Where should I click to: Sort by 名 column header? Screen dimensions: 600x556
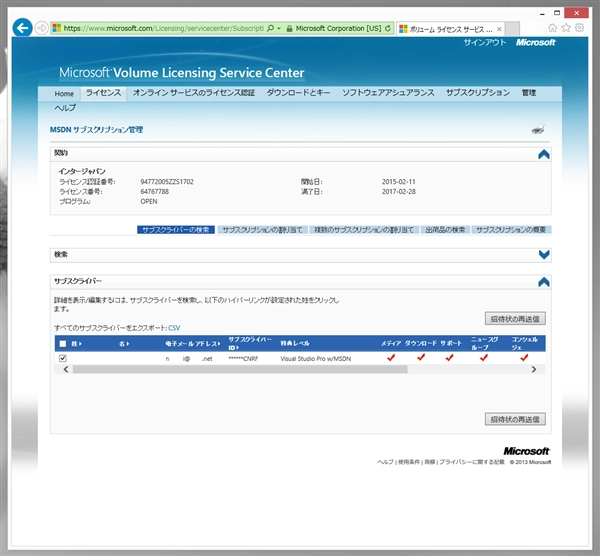[124, 344]
